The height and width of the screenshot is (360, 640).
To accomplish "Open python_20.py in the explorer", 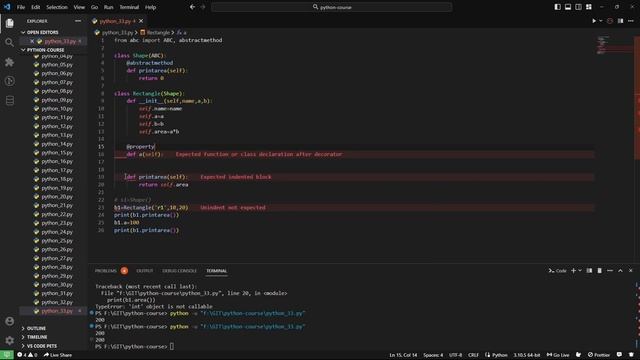I will coord(57,197).
